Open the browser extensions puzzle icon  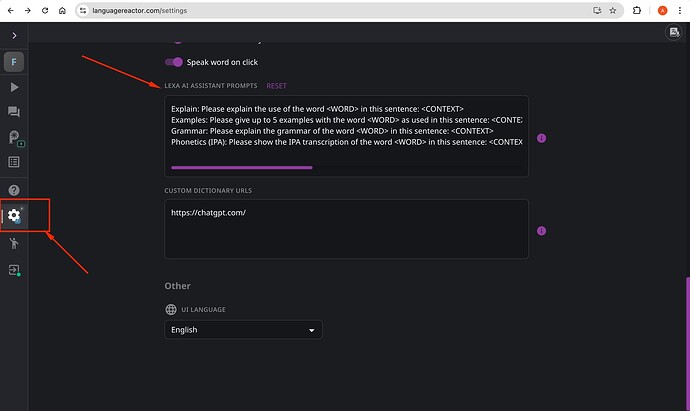636,10
